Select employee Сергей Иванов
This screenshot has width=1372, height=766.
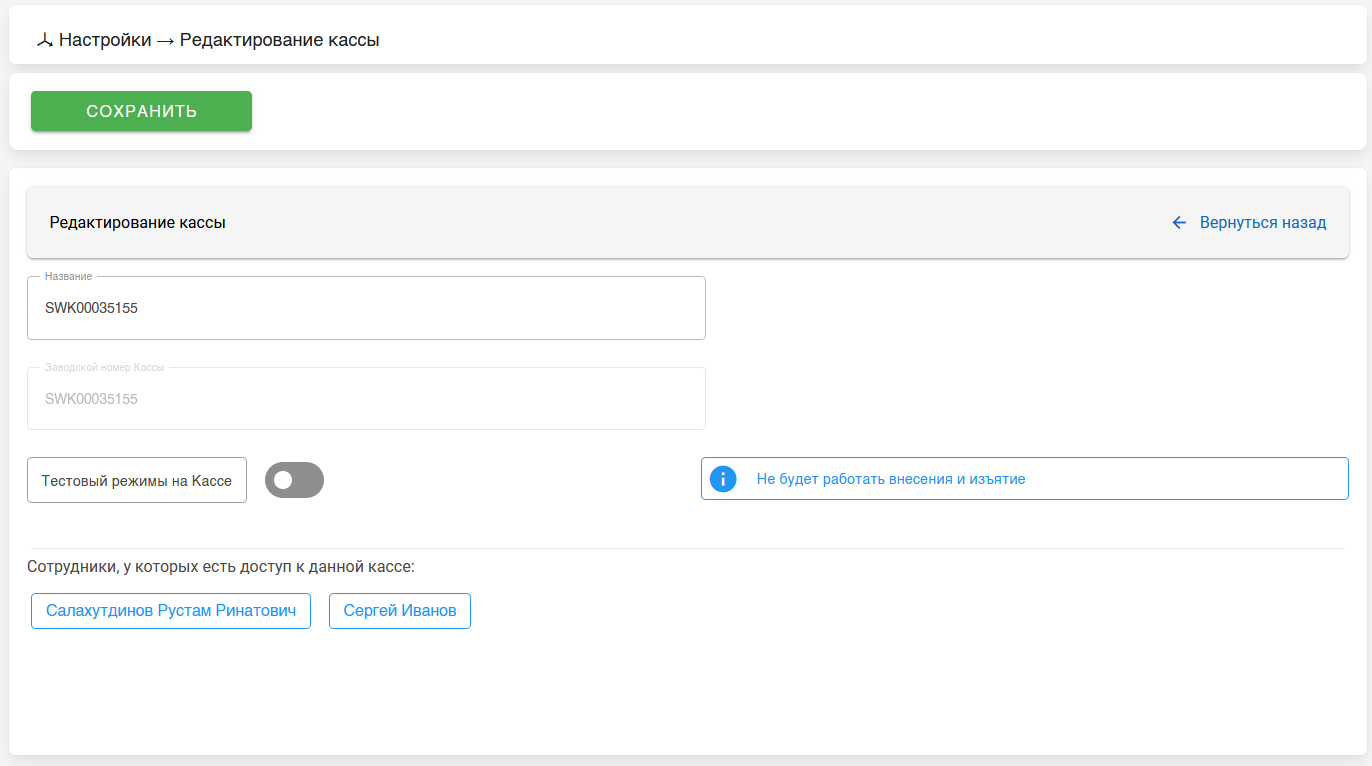(x=400, y=611)
